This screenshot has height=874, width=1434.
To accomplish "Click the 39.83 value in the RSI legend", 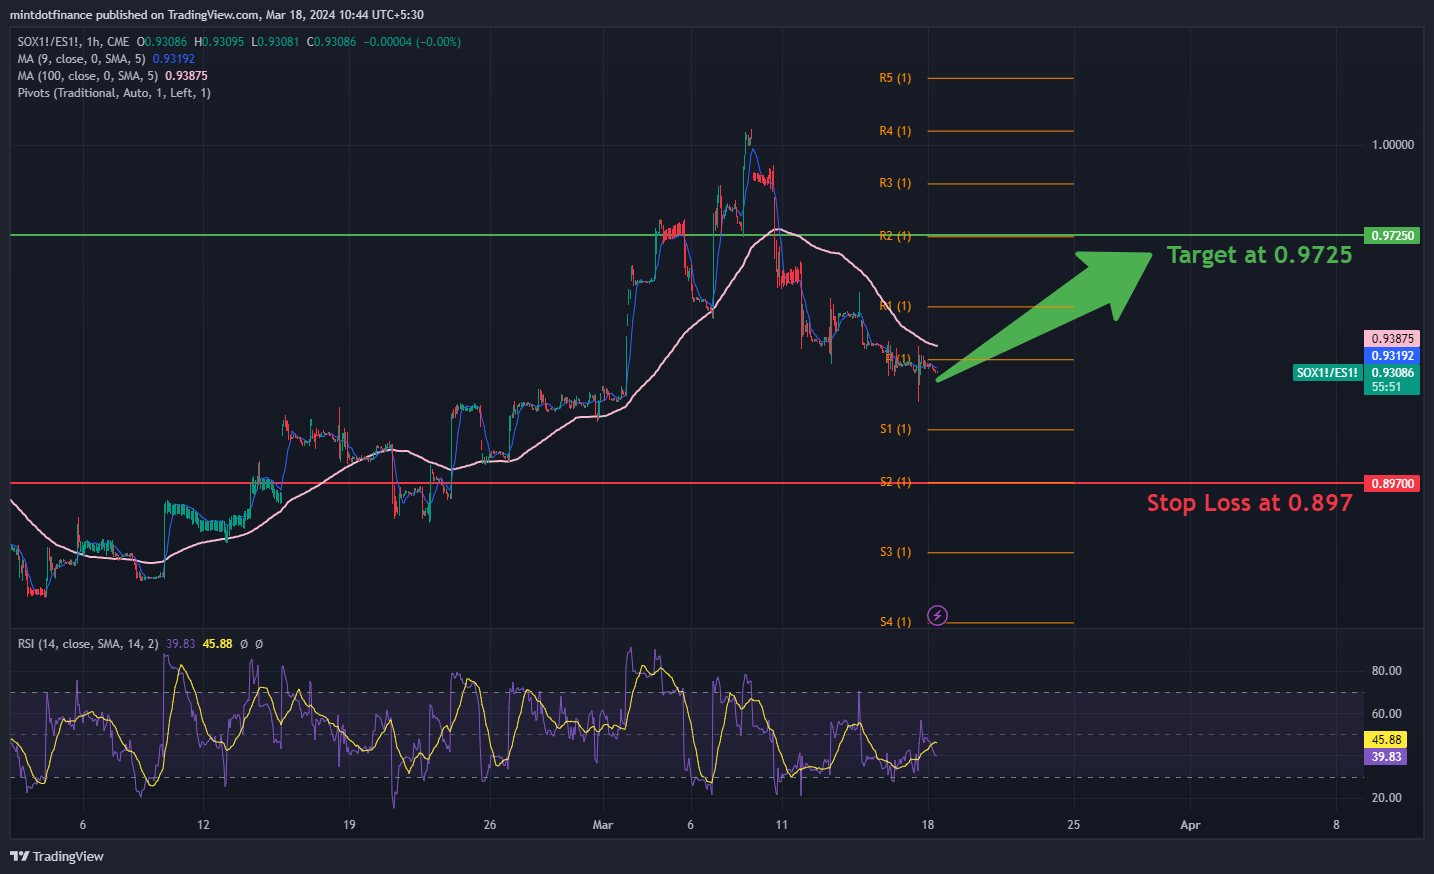I will point(180,644).
